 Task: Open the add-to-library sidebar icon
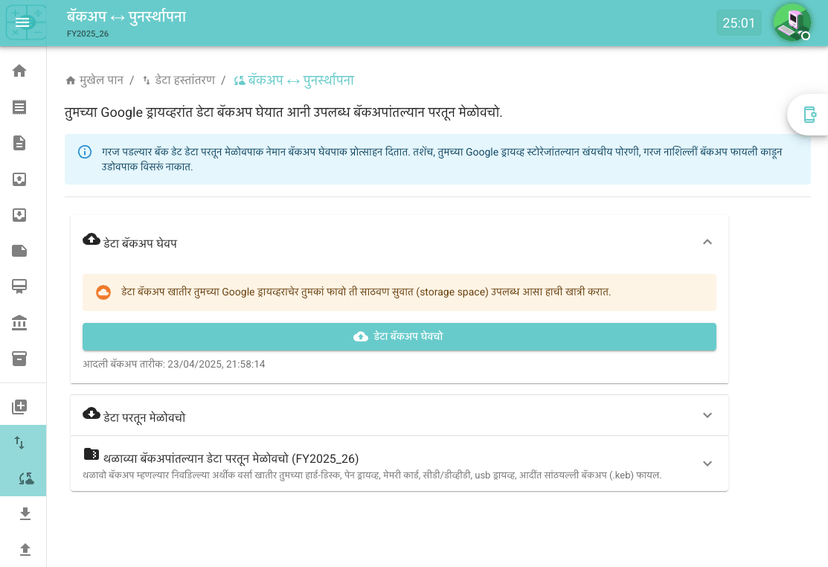[x=19, y=407]
